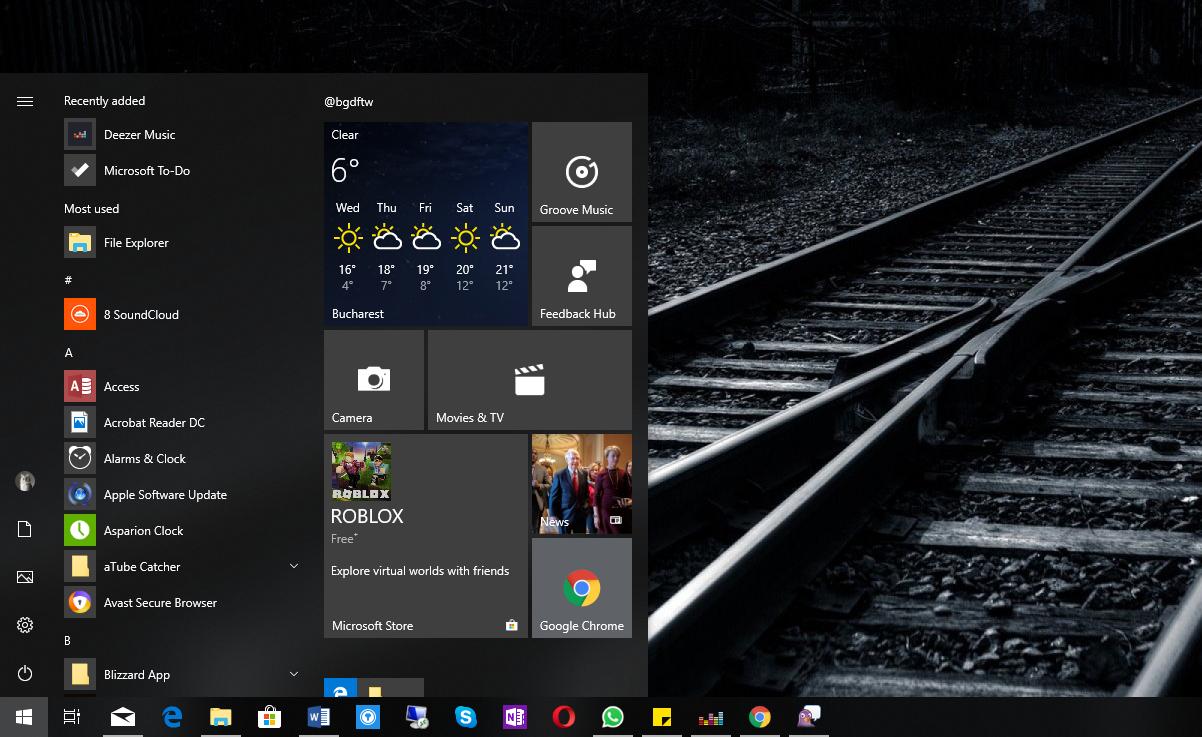Launch Word from the taskbar
1202x737 pixels.
(319, 717)
